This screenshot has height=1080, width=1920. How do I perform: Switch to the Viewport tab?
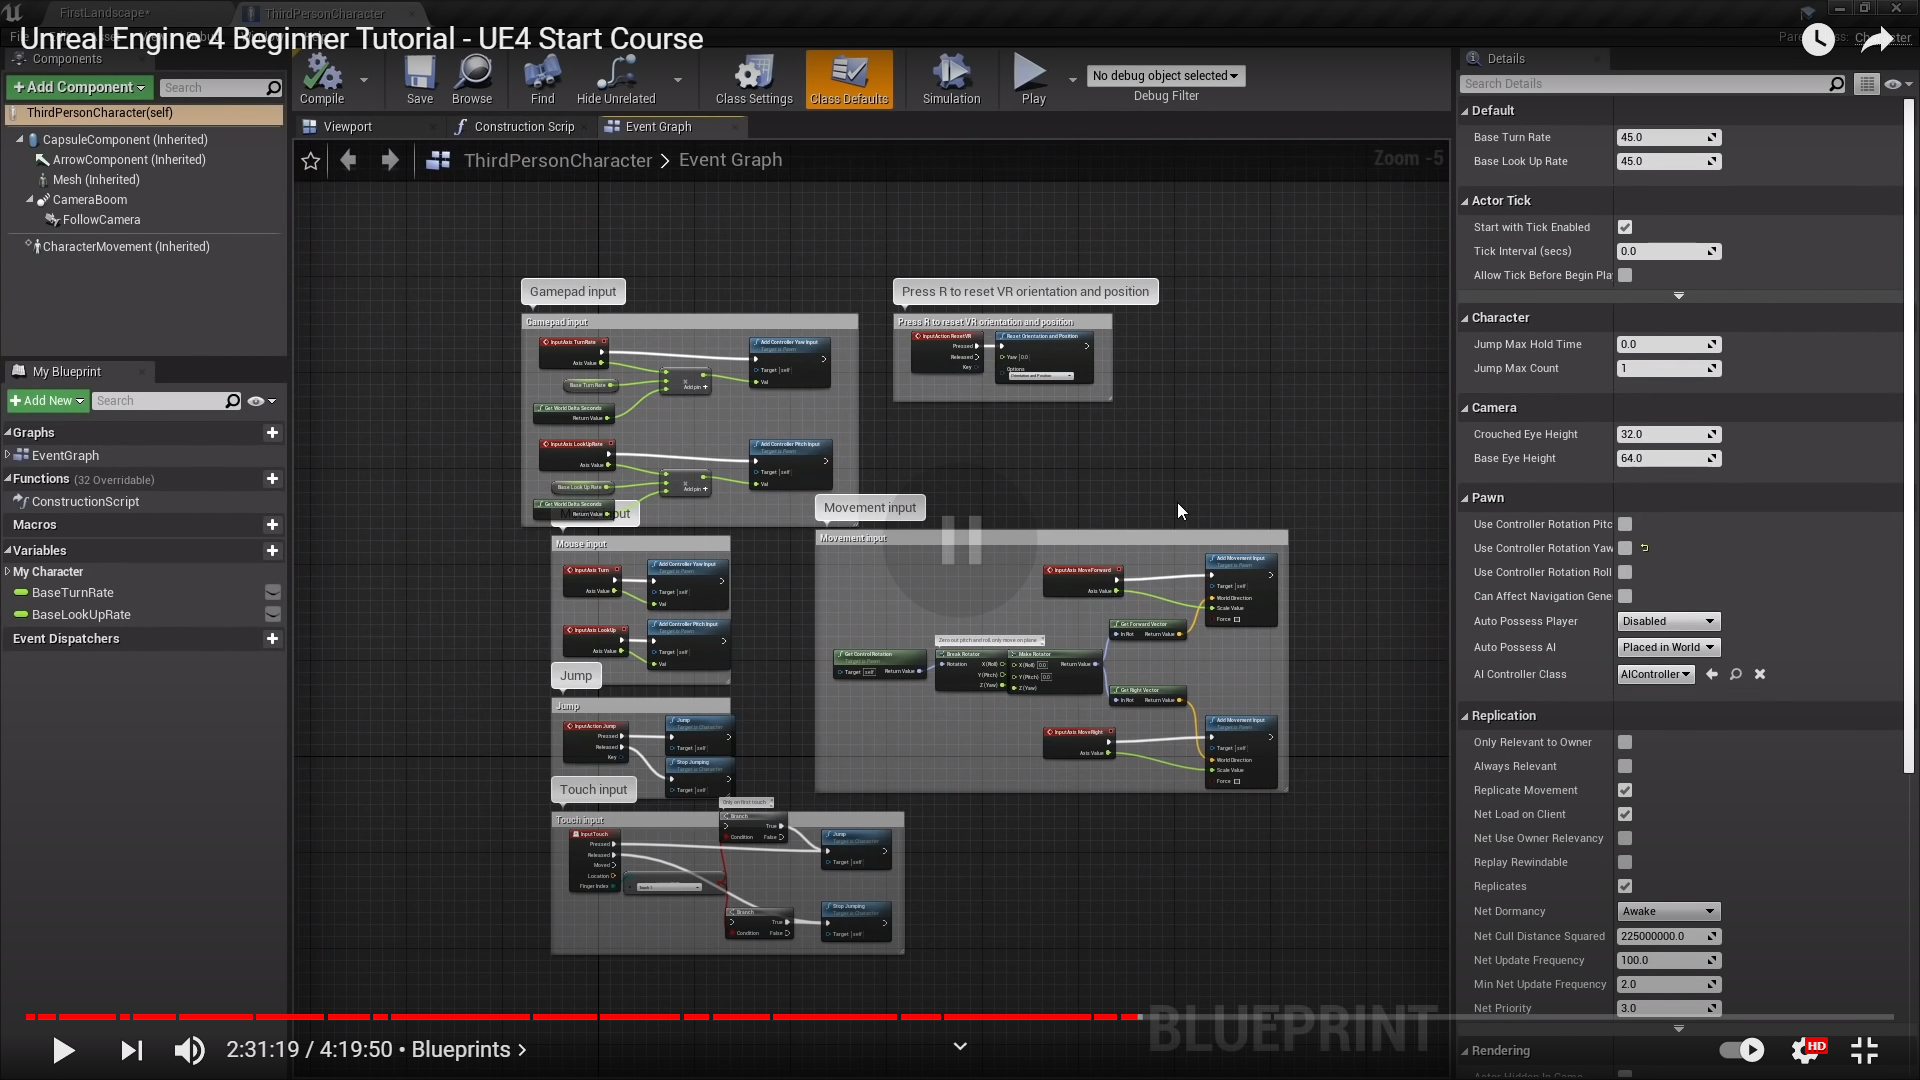point(348,127)
